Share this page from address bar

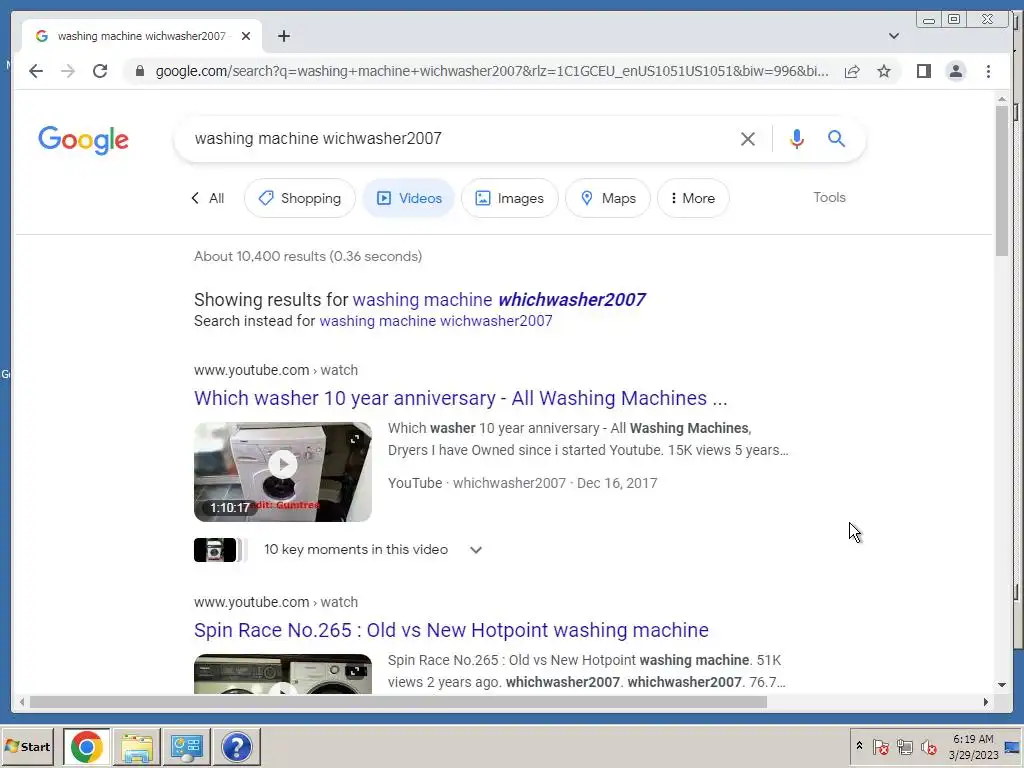tap(852, 71)
